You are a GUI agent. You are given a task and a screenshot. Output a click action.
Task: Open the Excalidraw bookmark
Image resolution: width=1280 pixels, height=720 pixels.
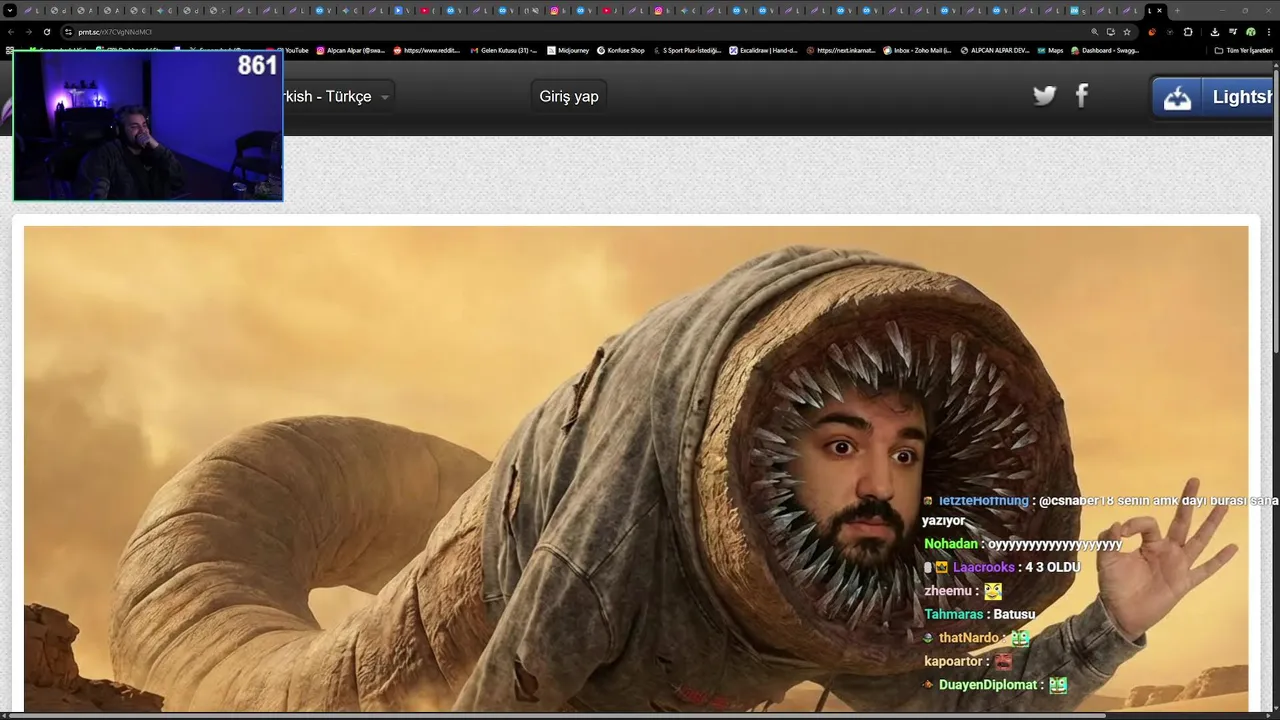click(764, 50)
